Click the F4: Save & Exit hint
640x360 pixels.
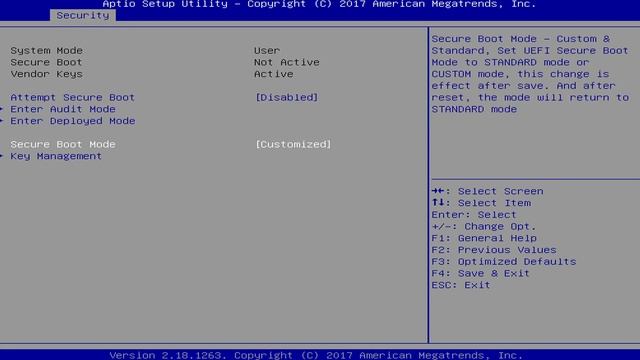[480, 273]
